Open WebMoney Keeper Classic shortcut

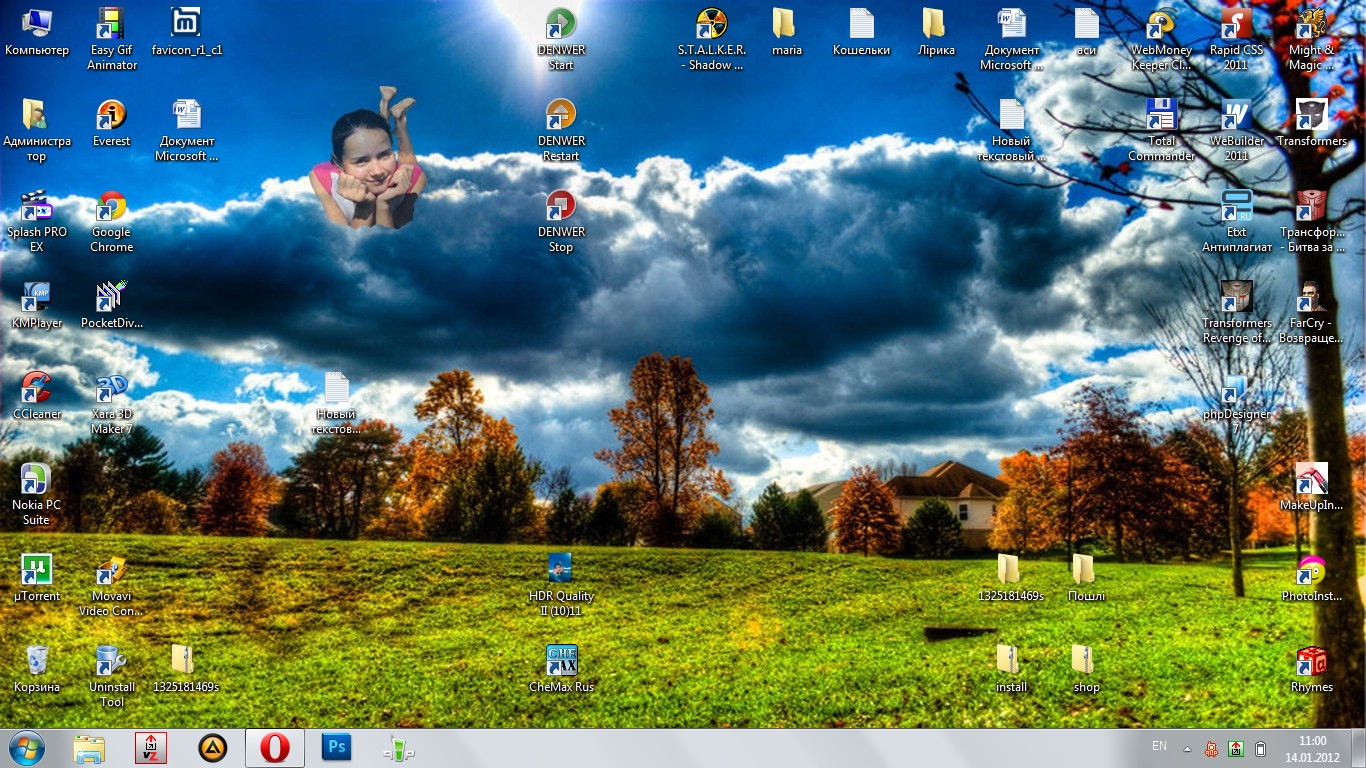pyautogui.click(x=1161, y=24)
